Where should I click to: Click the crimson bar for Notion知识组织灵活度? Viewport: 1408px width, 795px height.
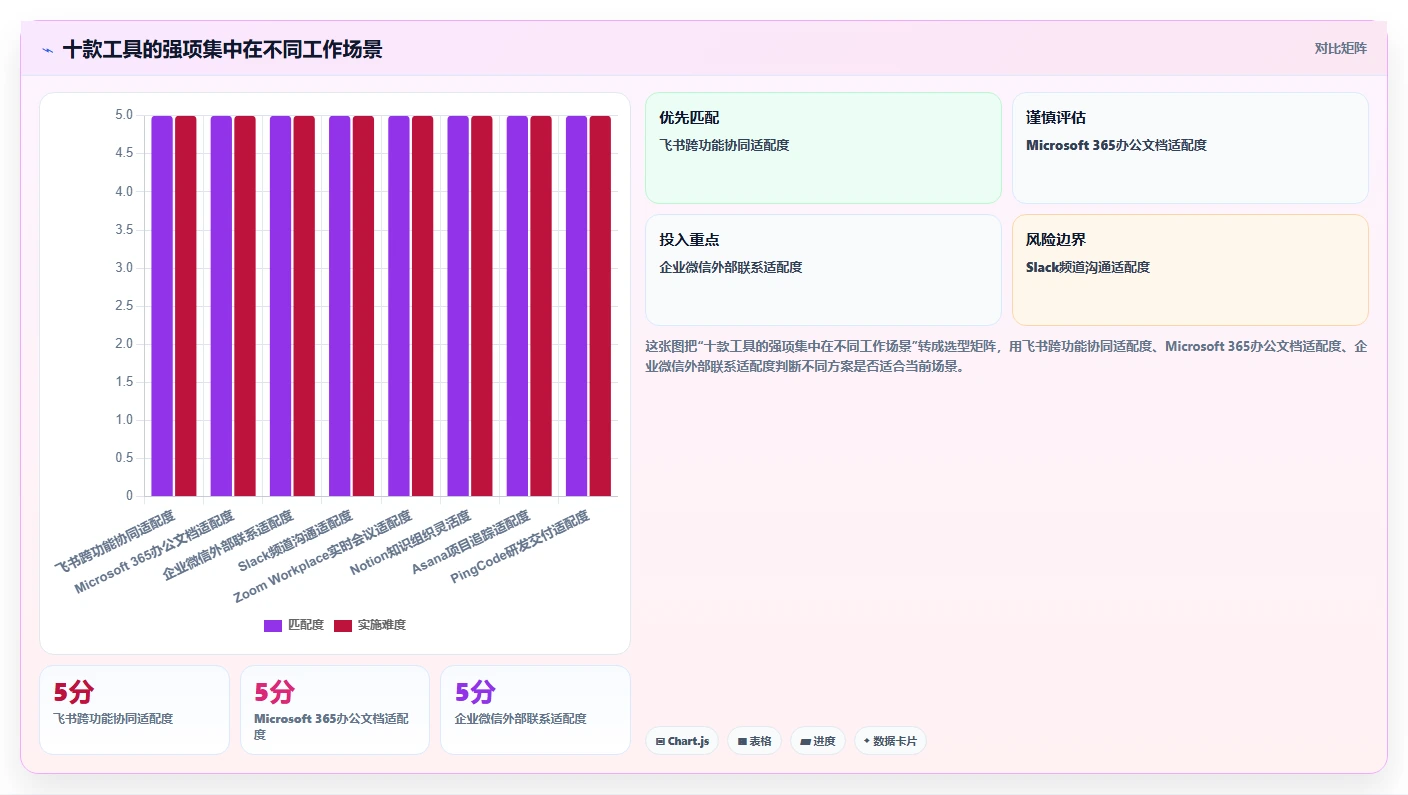(x=482, y=306)
